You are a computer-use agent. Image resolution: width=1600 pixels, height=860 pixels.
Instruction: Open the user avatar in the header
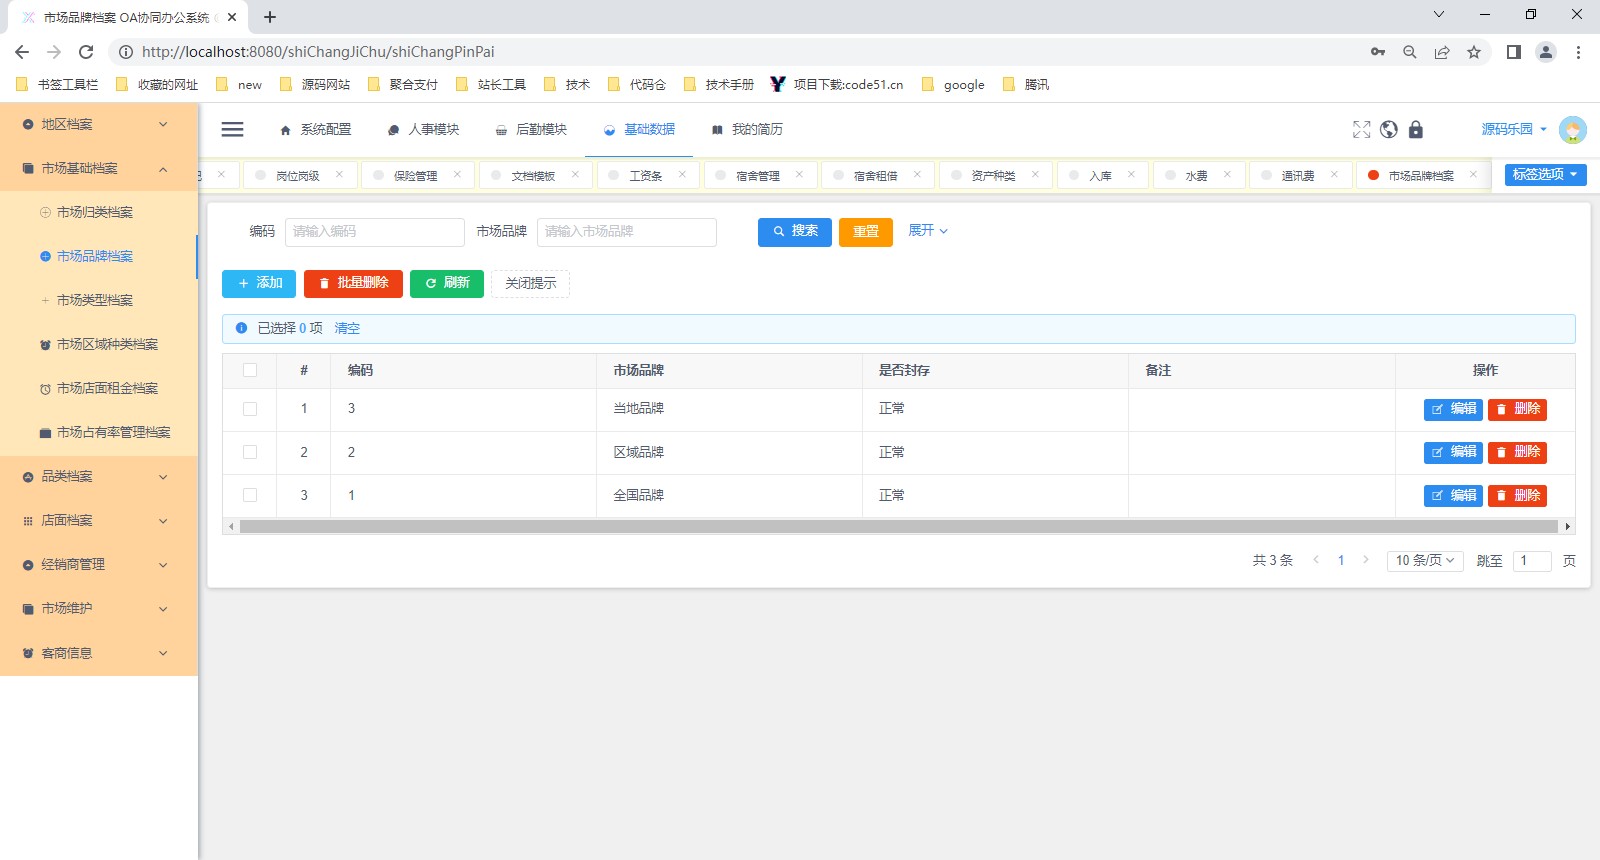click(x=1572, y=130)
